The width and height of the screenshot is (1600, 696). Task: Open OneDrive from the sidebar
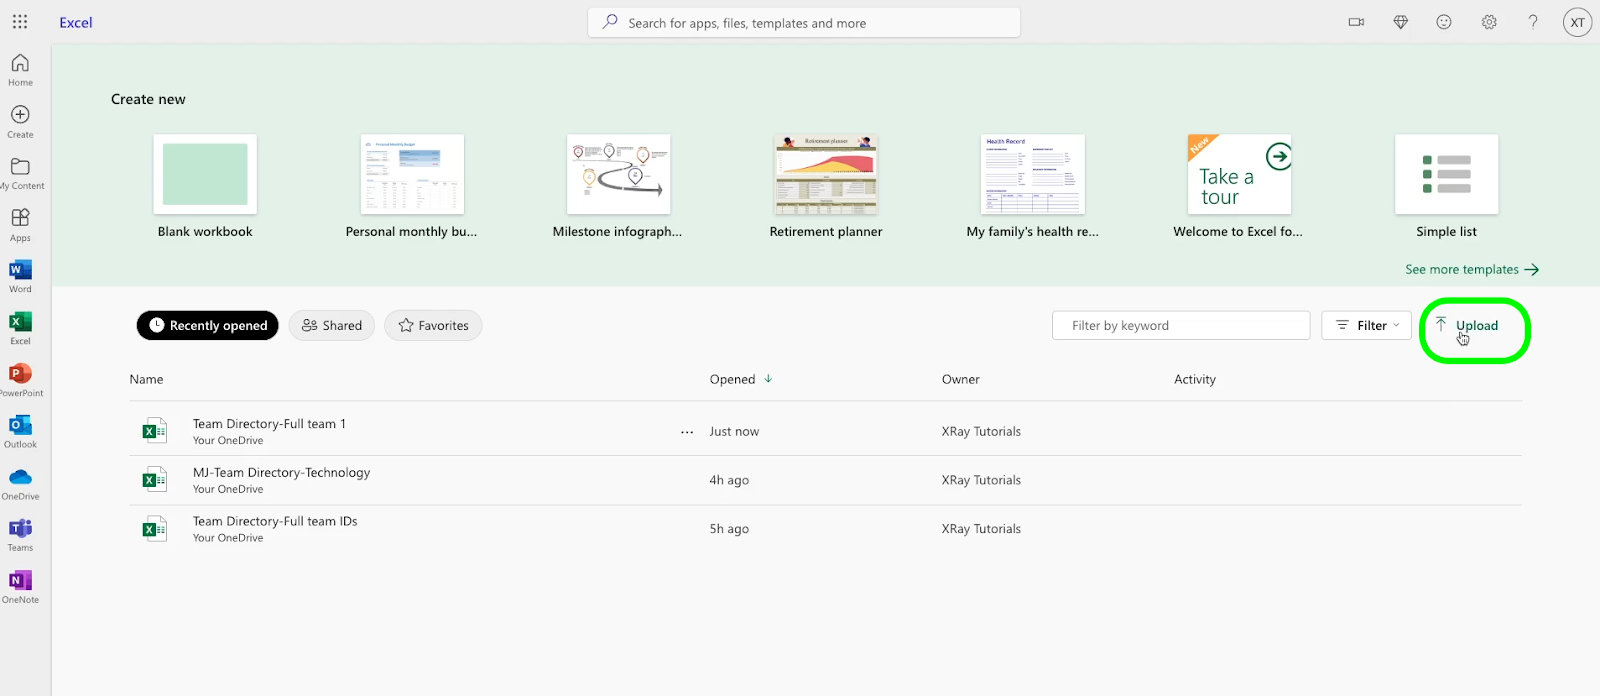(20, 484)
